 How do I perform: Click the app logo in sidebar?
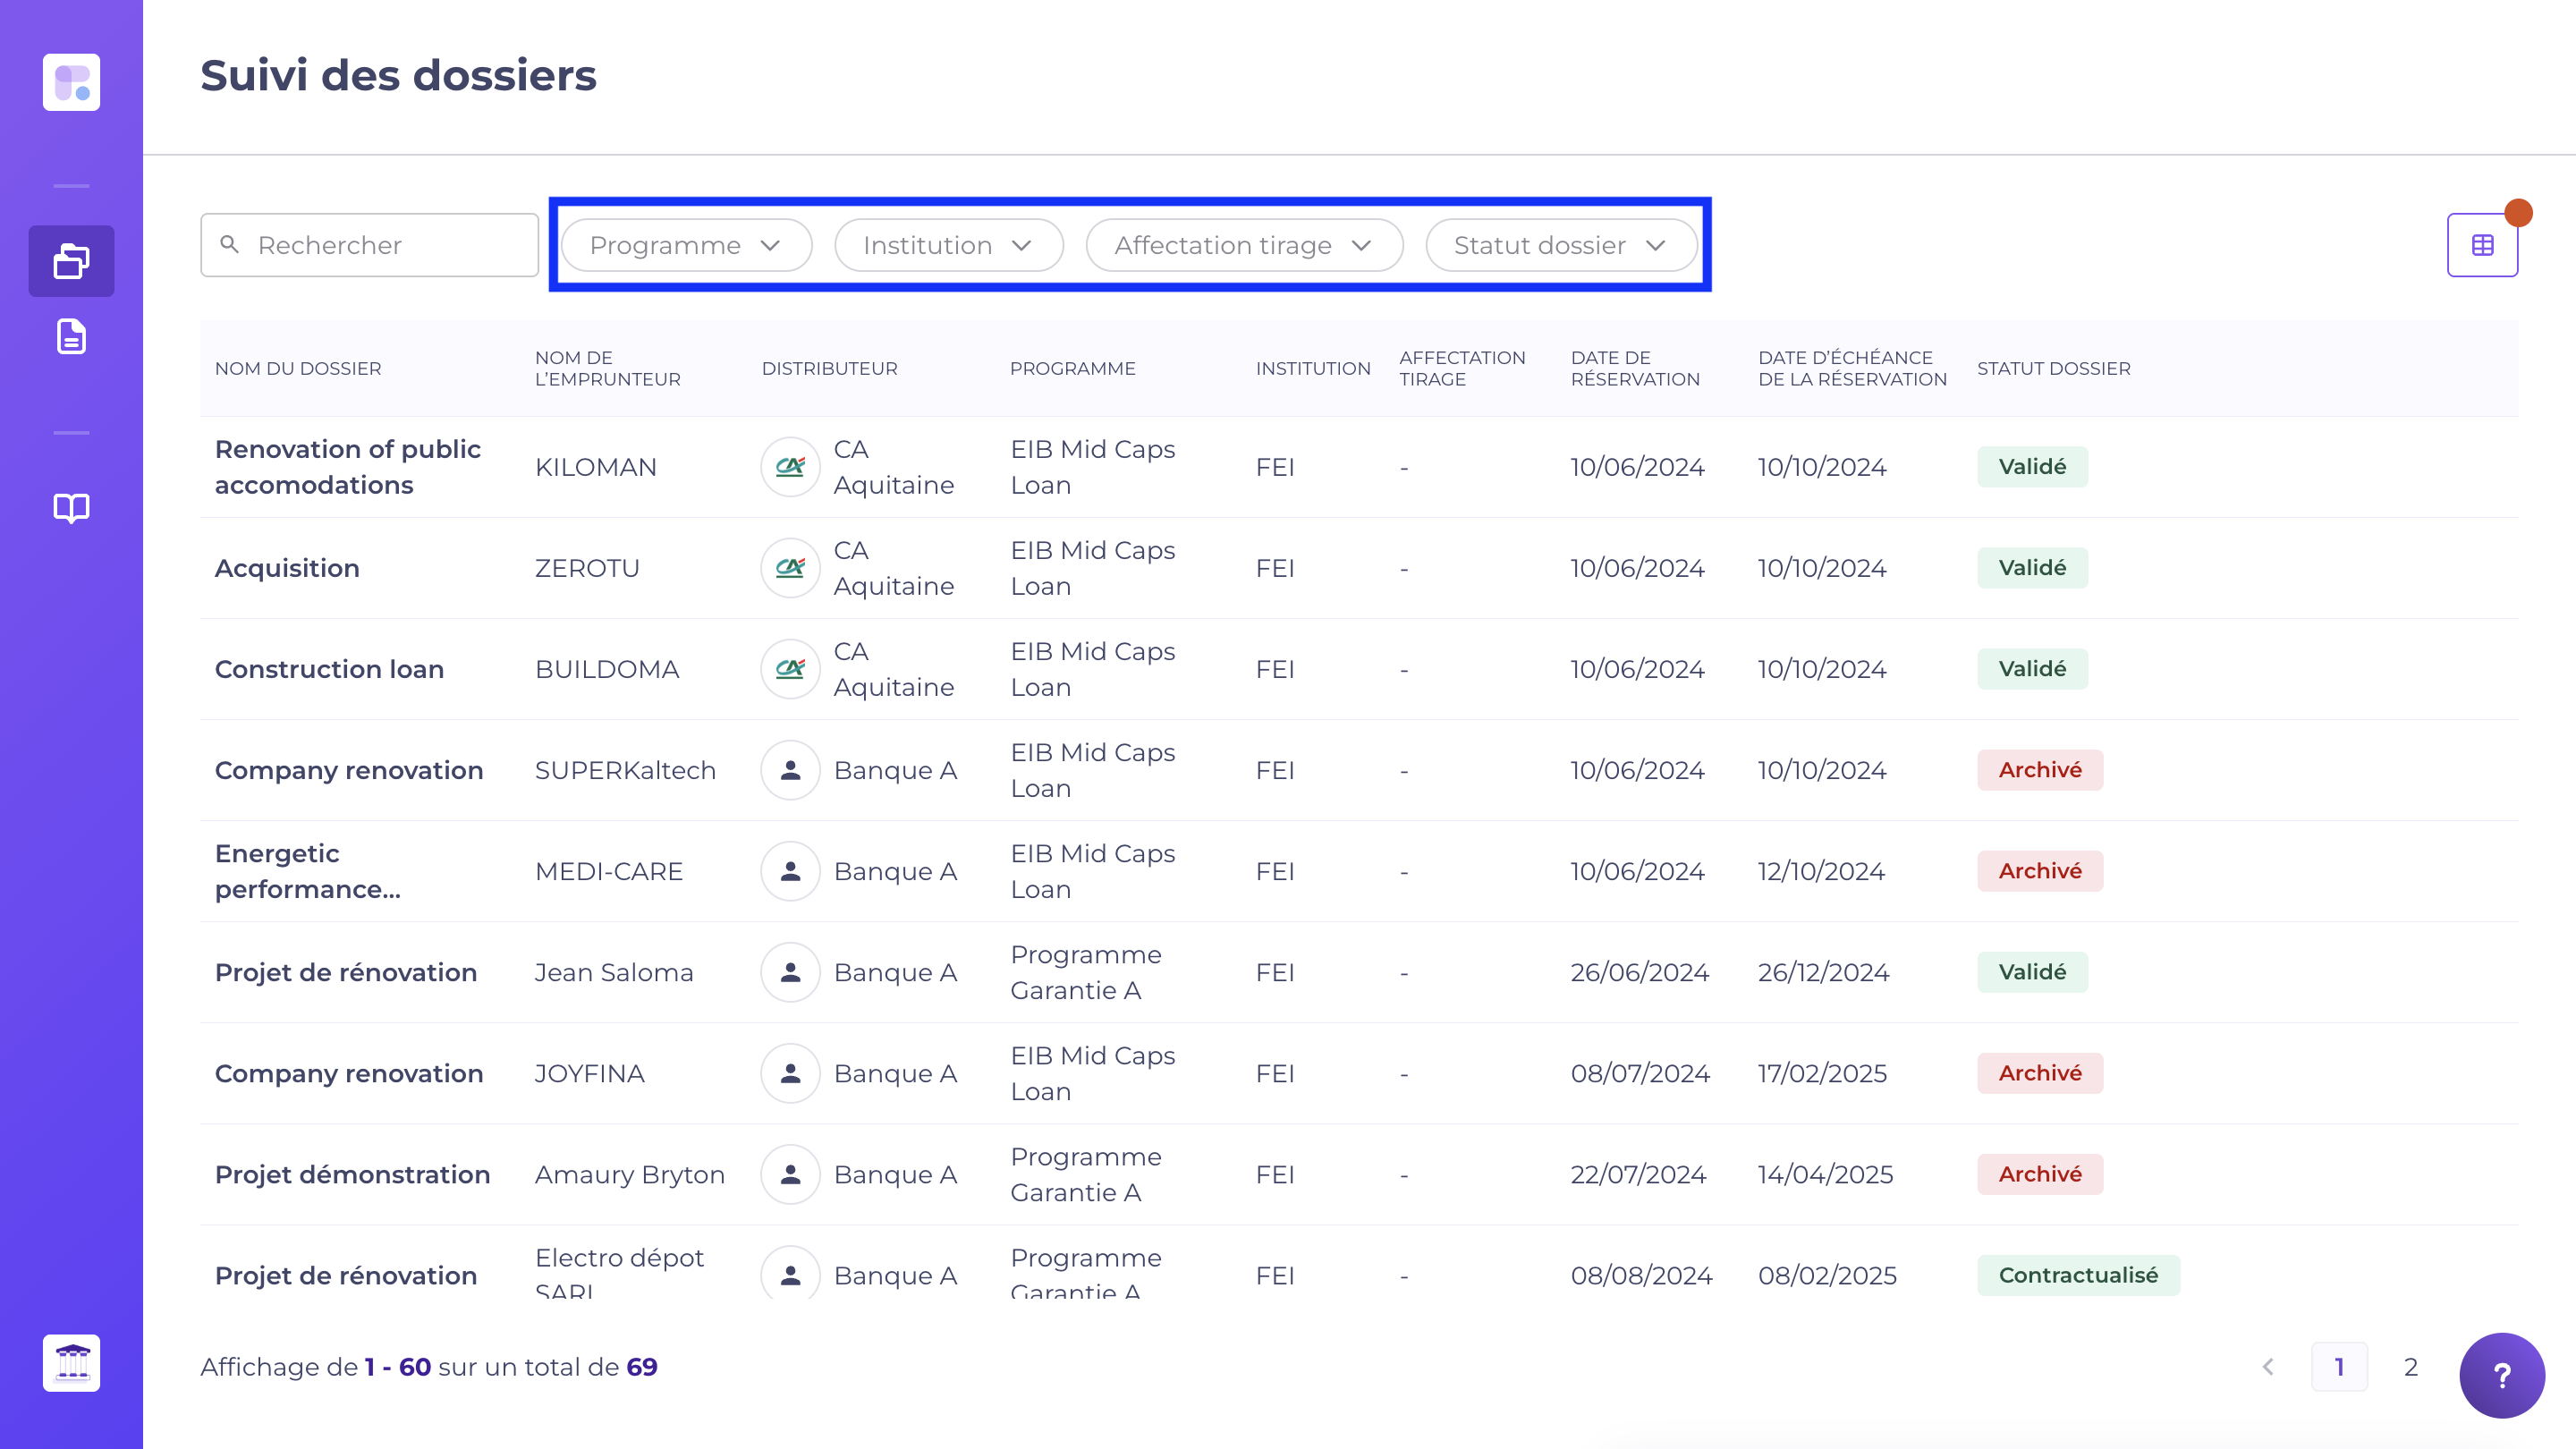(x=71, y=82)
